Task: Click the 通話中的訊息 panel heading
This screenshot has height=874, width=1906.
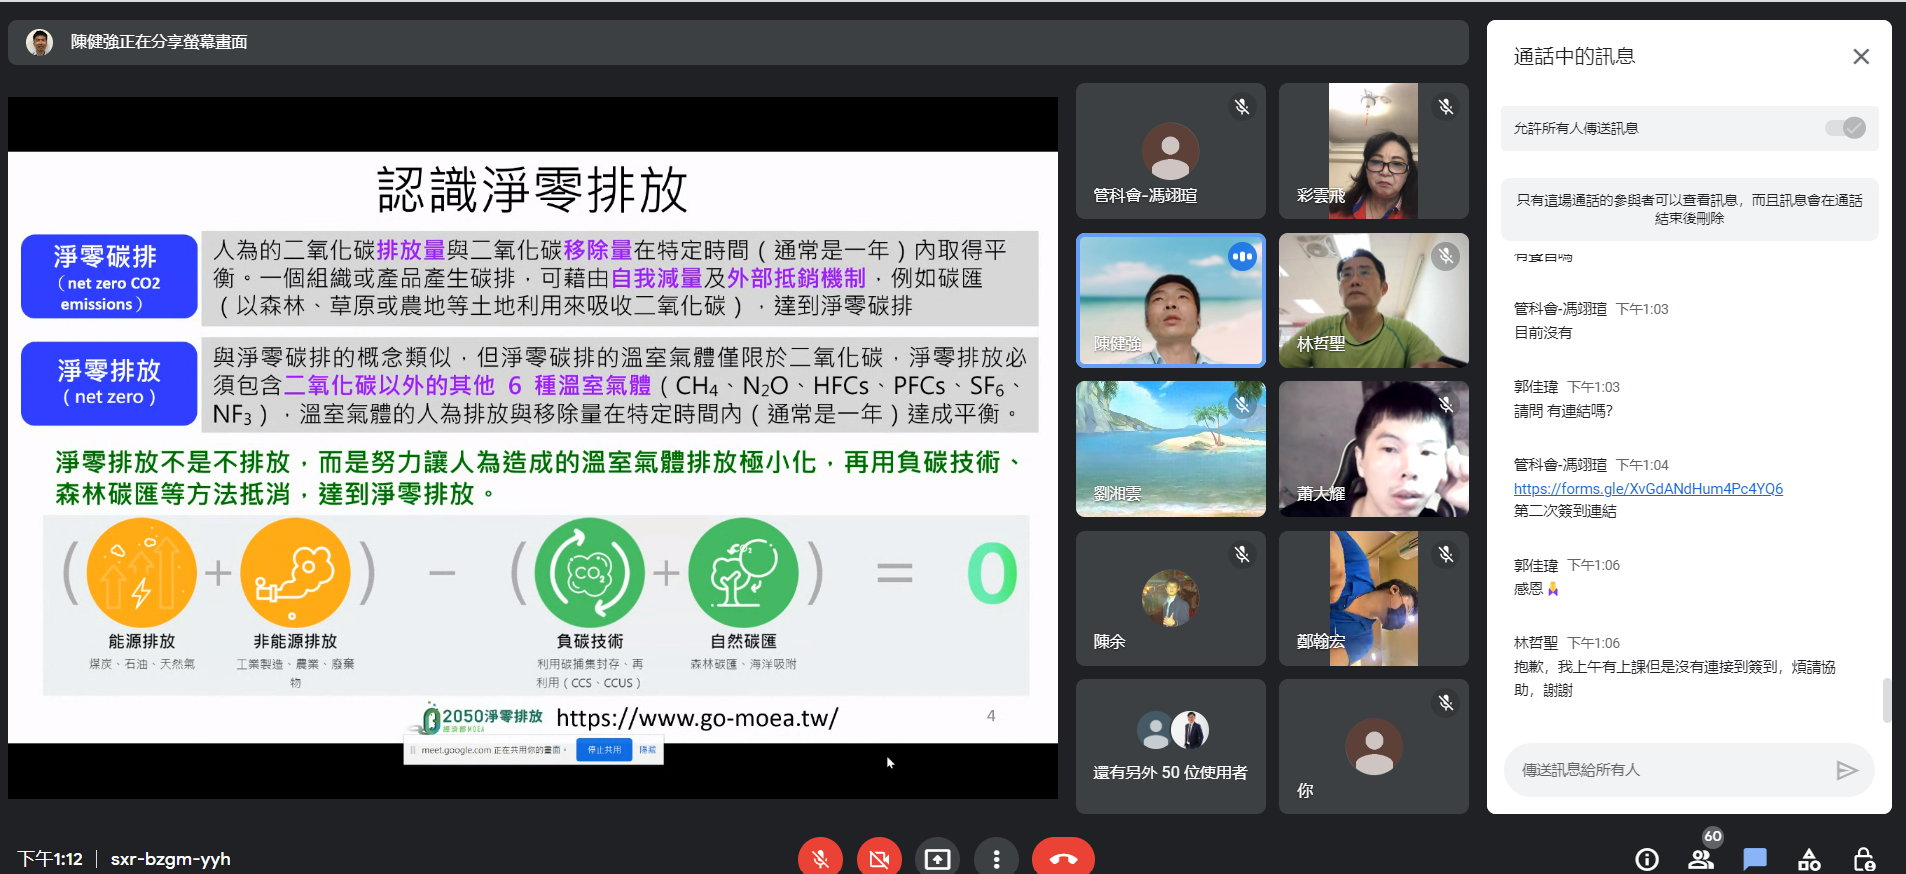Action: (1574, 57)
